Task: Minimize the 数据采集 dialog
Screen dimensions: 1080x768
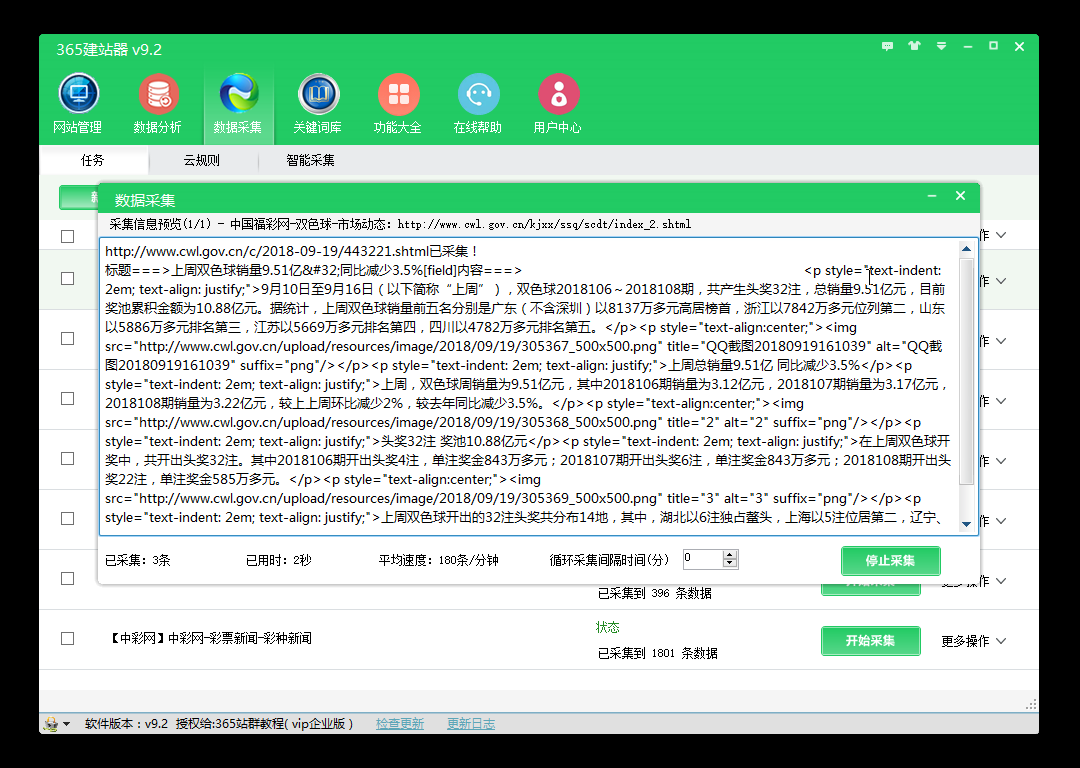Action: click(932, 196)
